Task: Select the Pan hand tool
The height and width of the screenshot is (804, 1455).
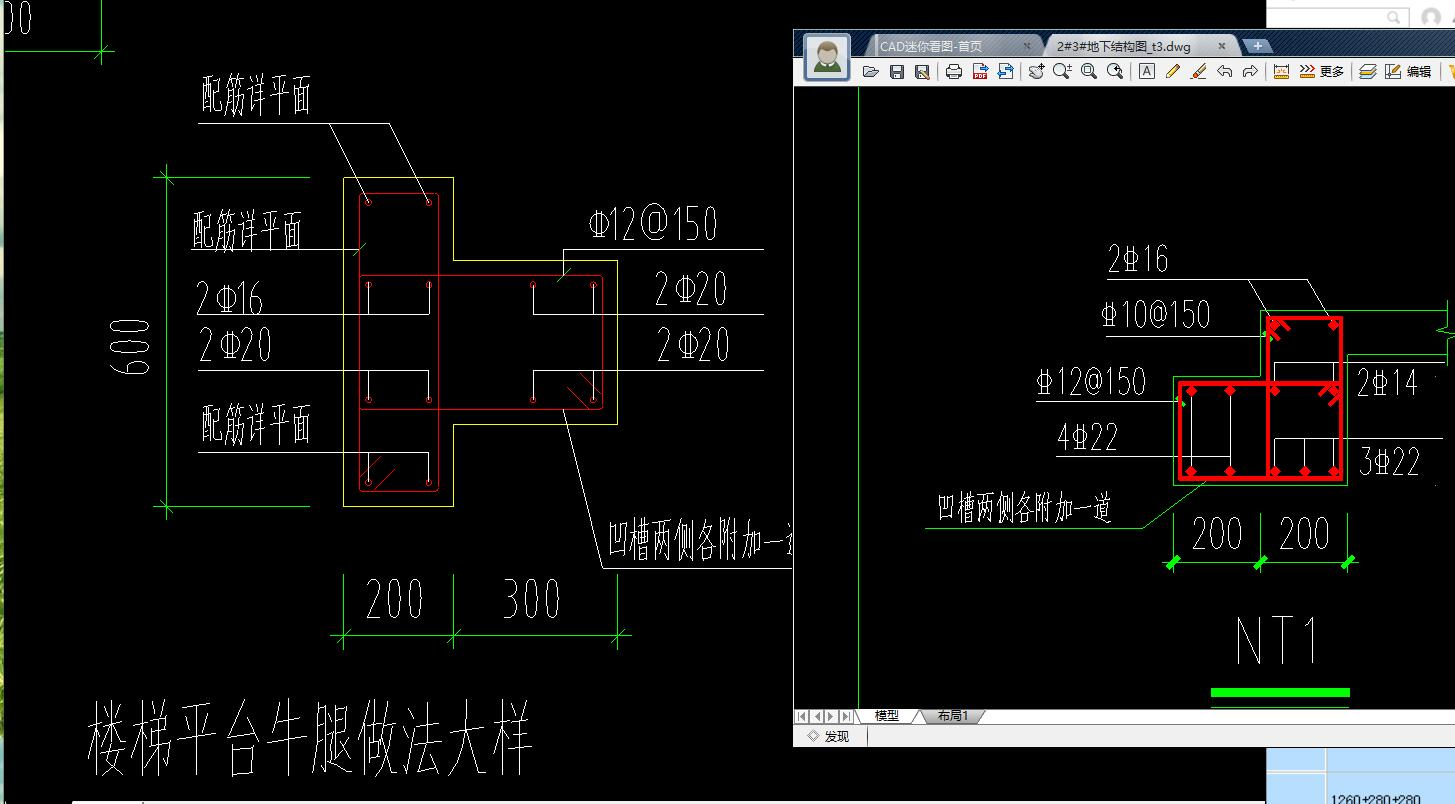Action: pos(1037,71)
